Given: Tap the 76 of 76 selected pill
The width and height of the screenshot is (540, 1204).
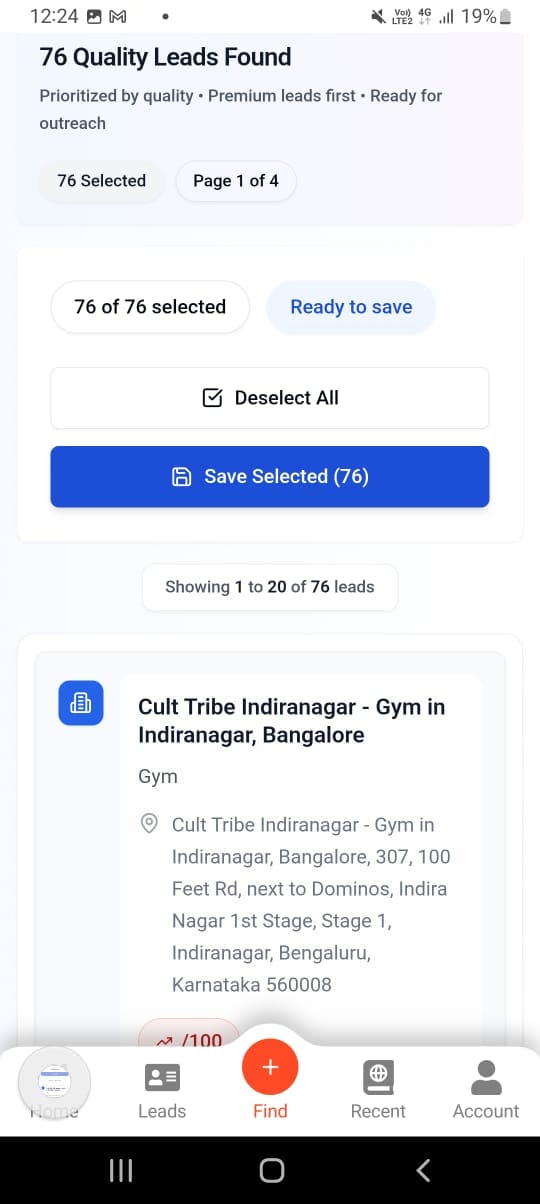Looking at the screenshot, I should [150, 307].
